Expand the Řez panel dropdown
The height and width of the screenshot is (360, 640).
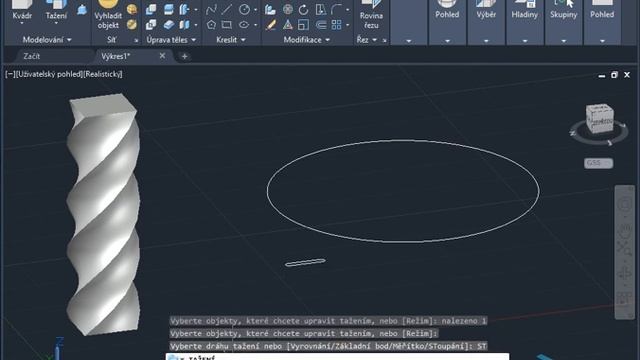[x=367, y=40]
